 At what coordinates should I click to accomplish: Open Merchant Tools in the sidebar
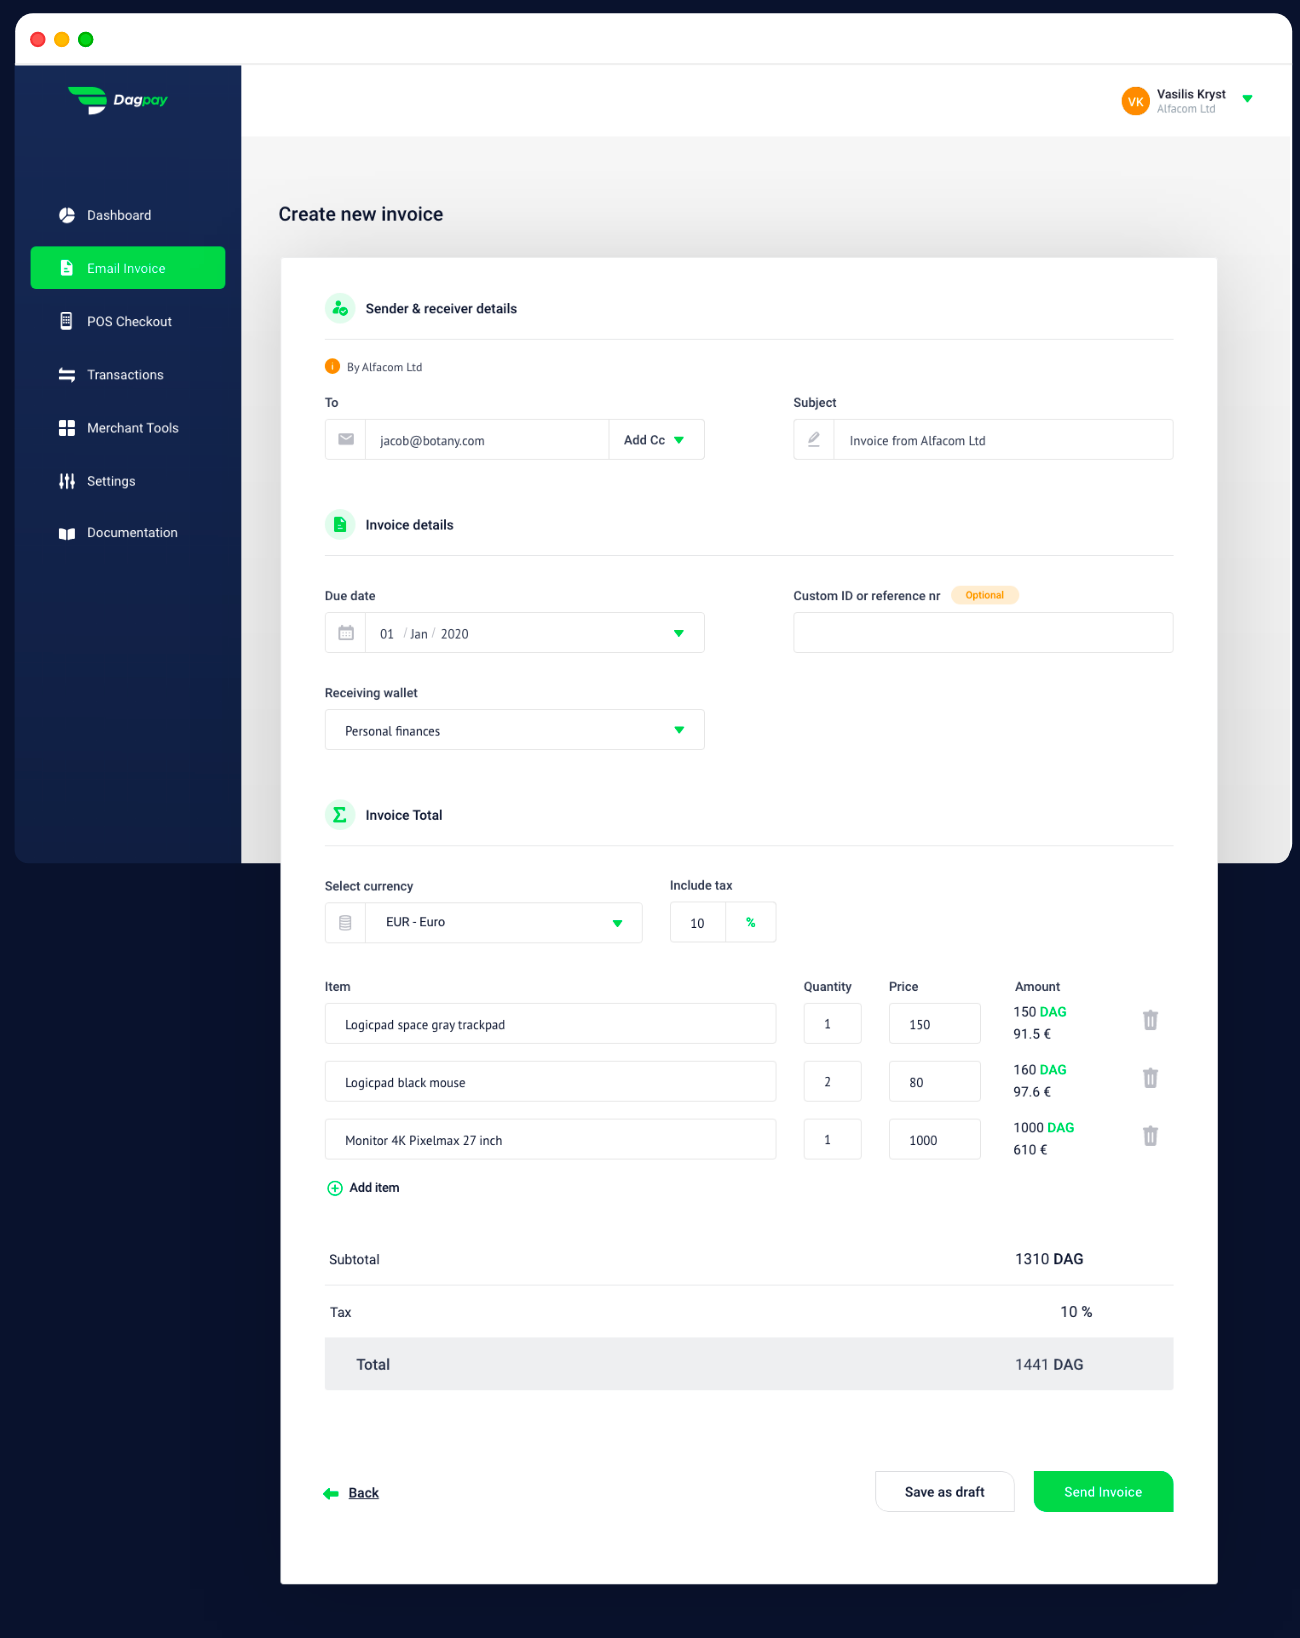[132, 428]
